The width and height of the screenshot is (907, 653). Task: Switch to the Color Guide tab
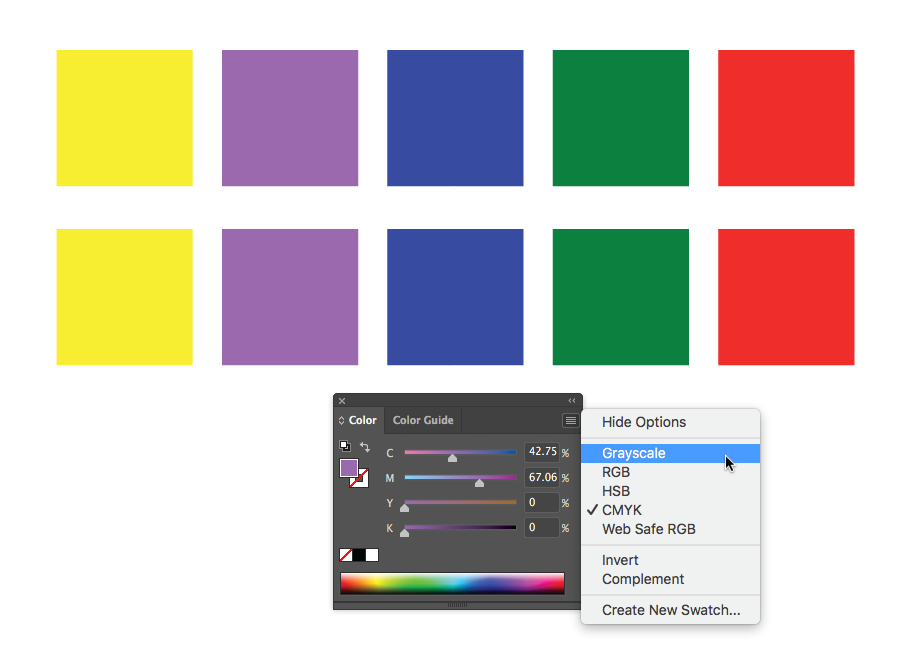pos(423,421)
